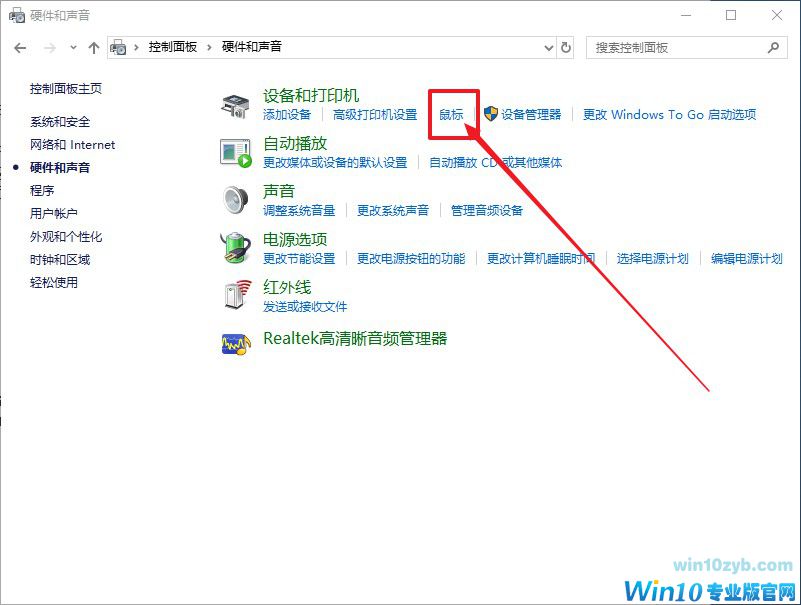Refresh the control panel view
Viewport: 801px width, 605px height.
[566, 48]
